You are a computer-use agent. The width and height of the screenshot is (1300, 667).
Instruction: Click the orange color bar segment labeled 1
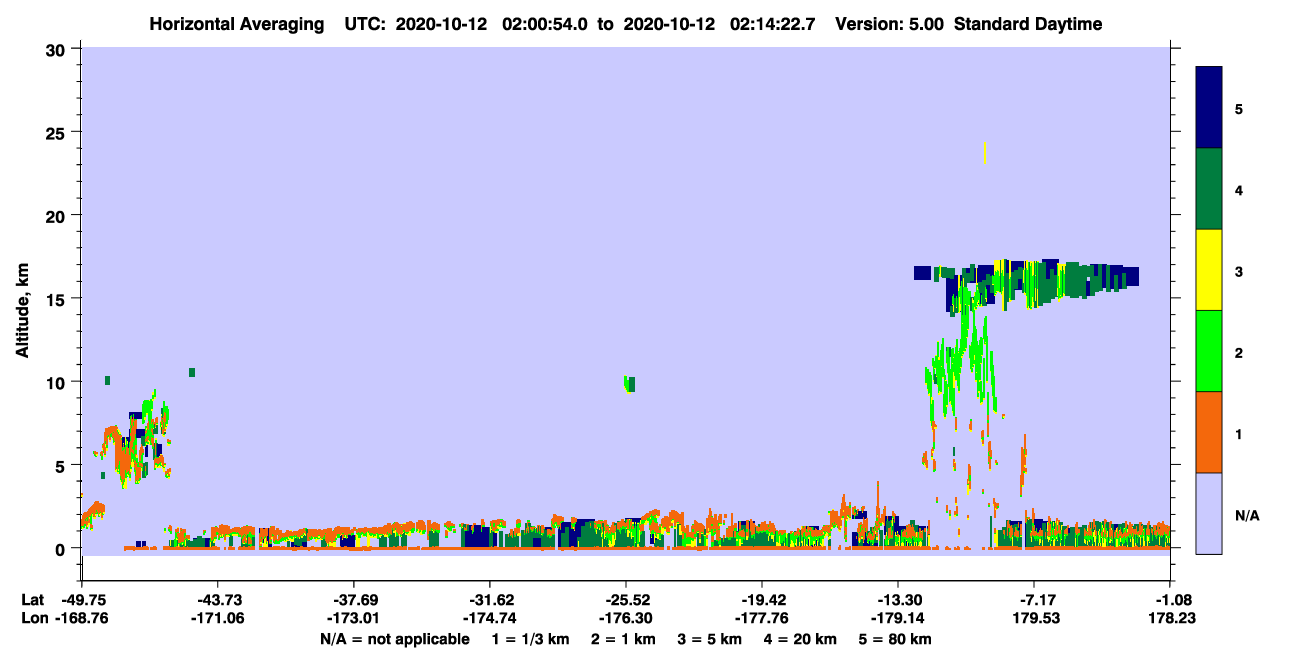tap(1209, 432)
